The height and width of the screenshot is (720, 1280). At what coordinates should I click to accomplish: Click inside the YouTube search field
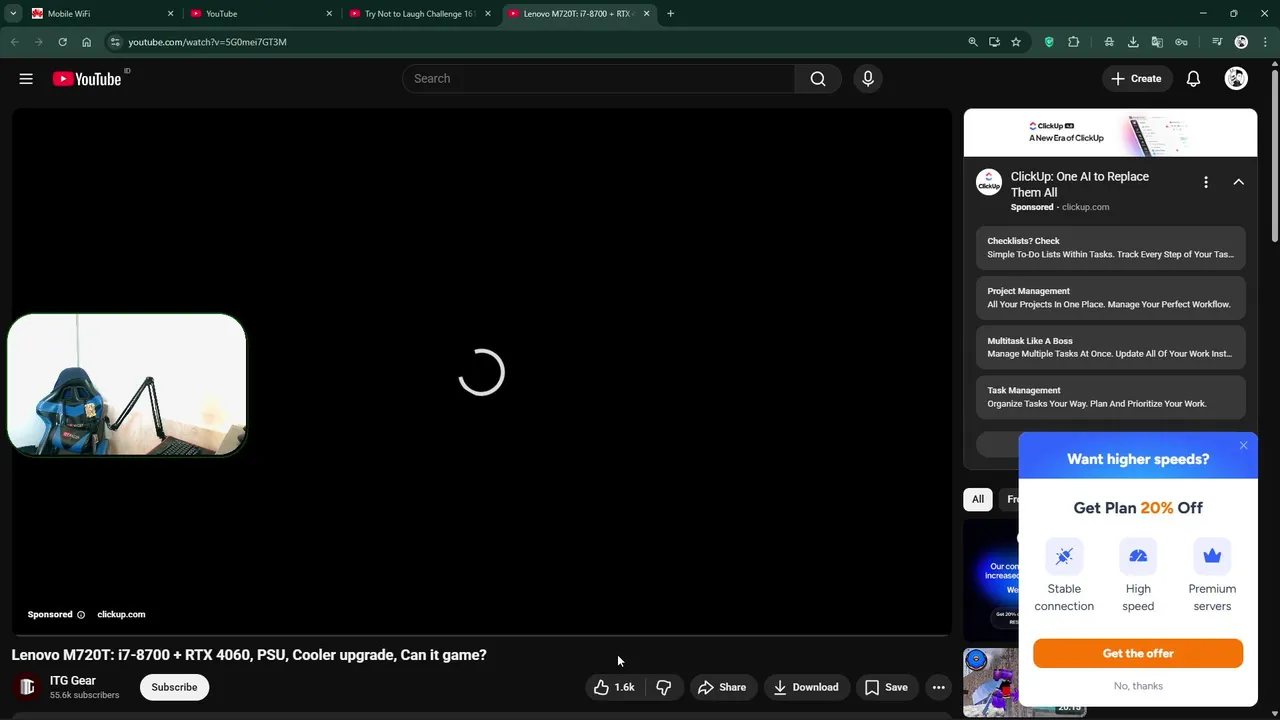pos(598,79)
